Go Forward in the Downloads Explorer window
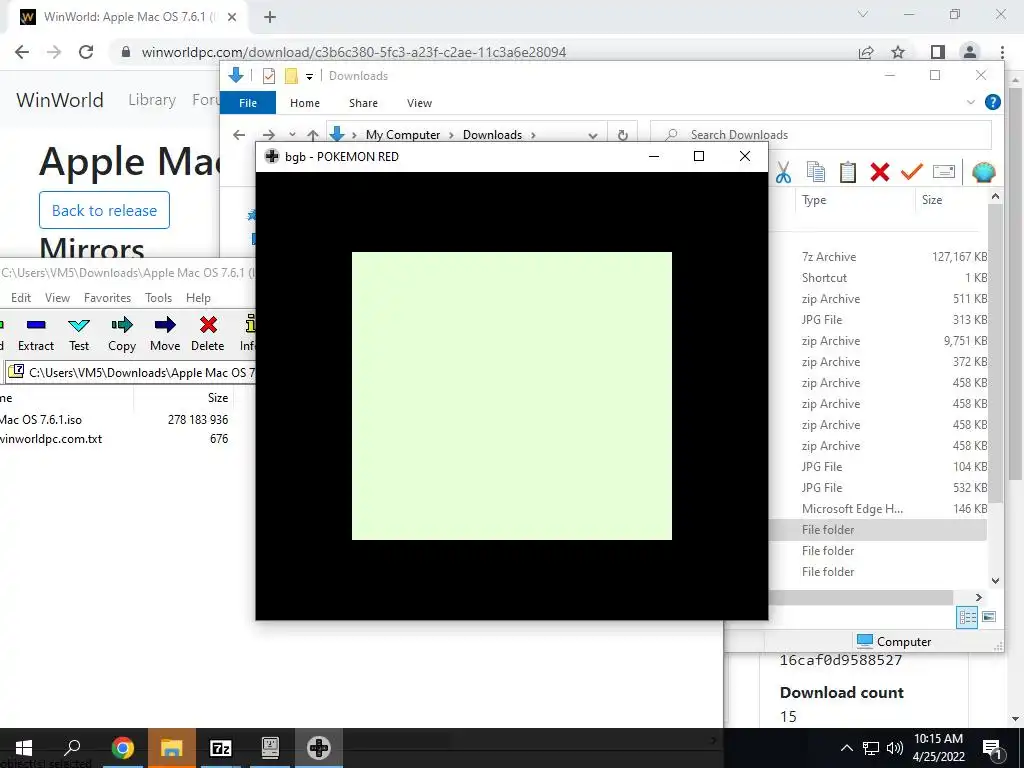This screenshot has height=768, width=1024. coord(268,135)
